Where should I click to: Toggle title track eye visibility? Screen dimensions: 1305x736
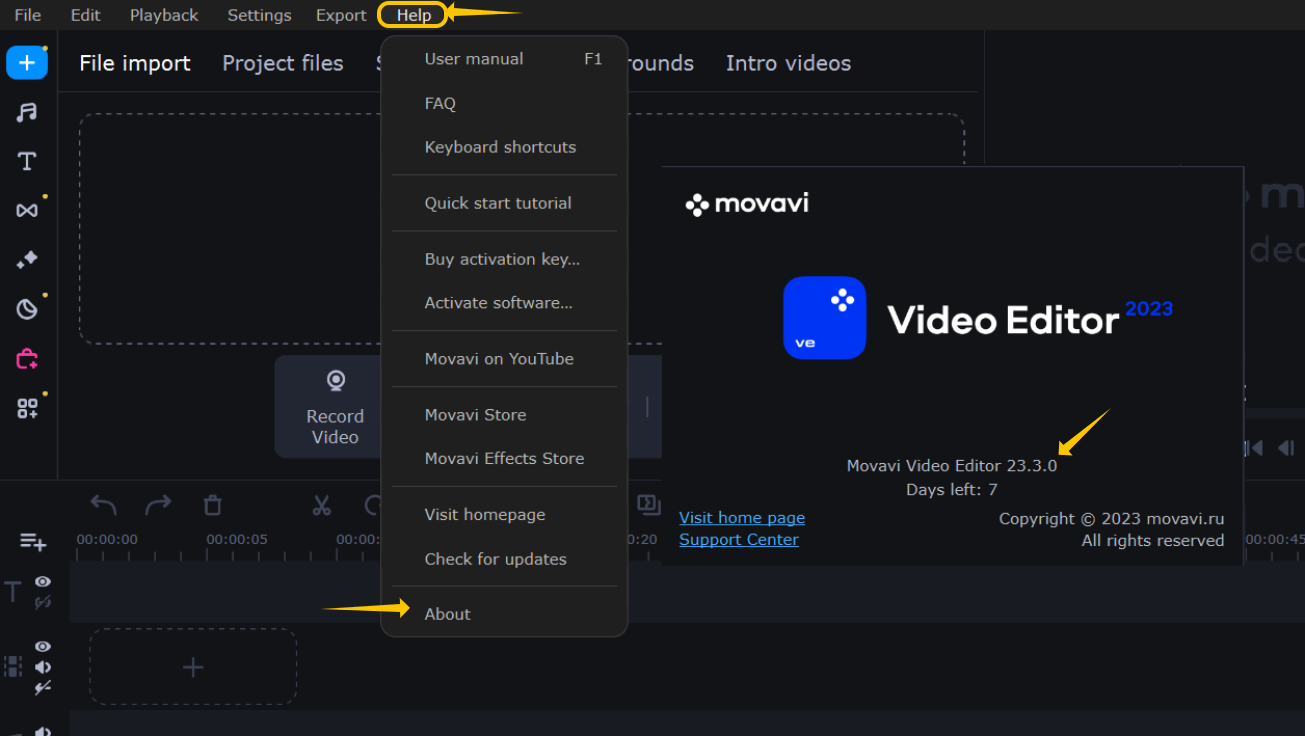(x=43, y=581)
